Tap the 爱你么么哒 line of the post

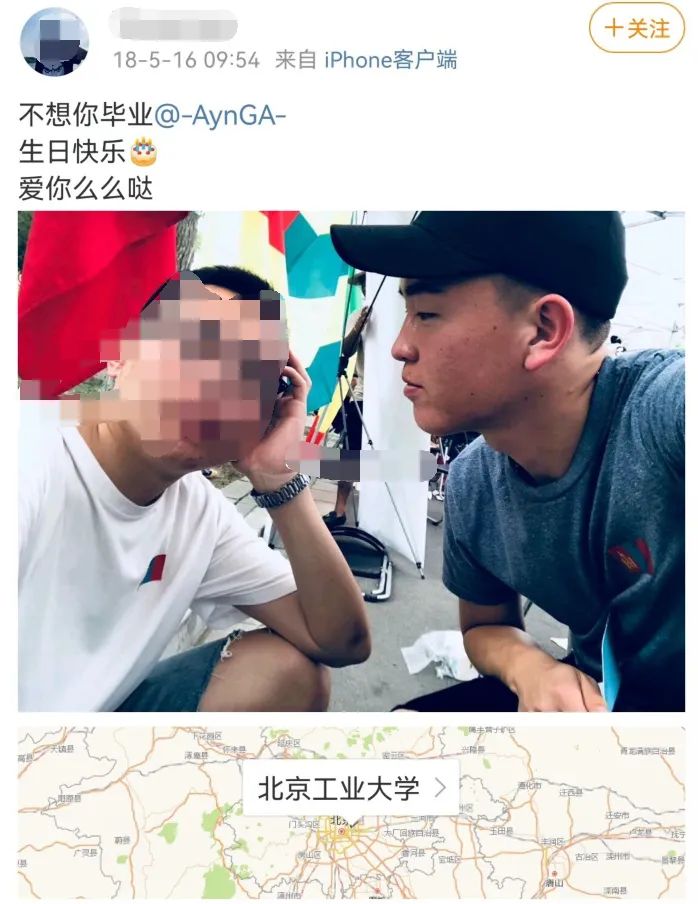pyautogui.click(x=86, y=189)
